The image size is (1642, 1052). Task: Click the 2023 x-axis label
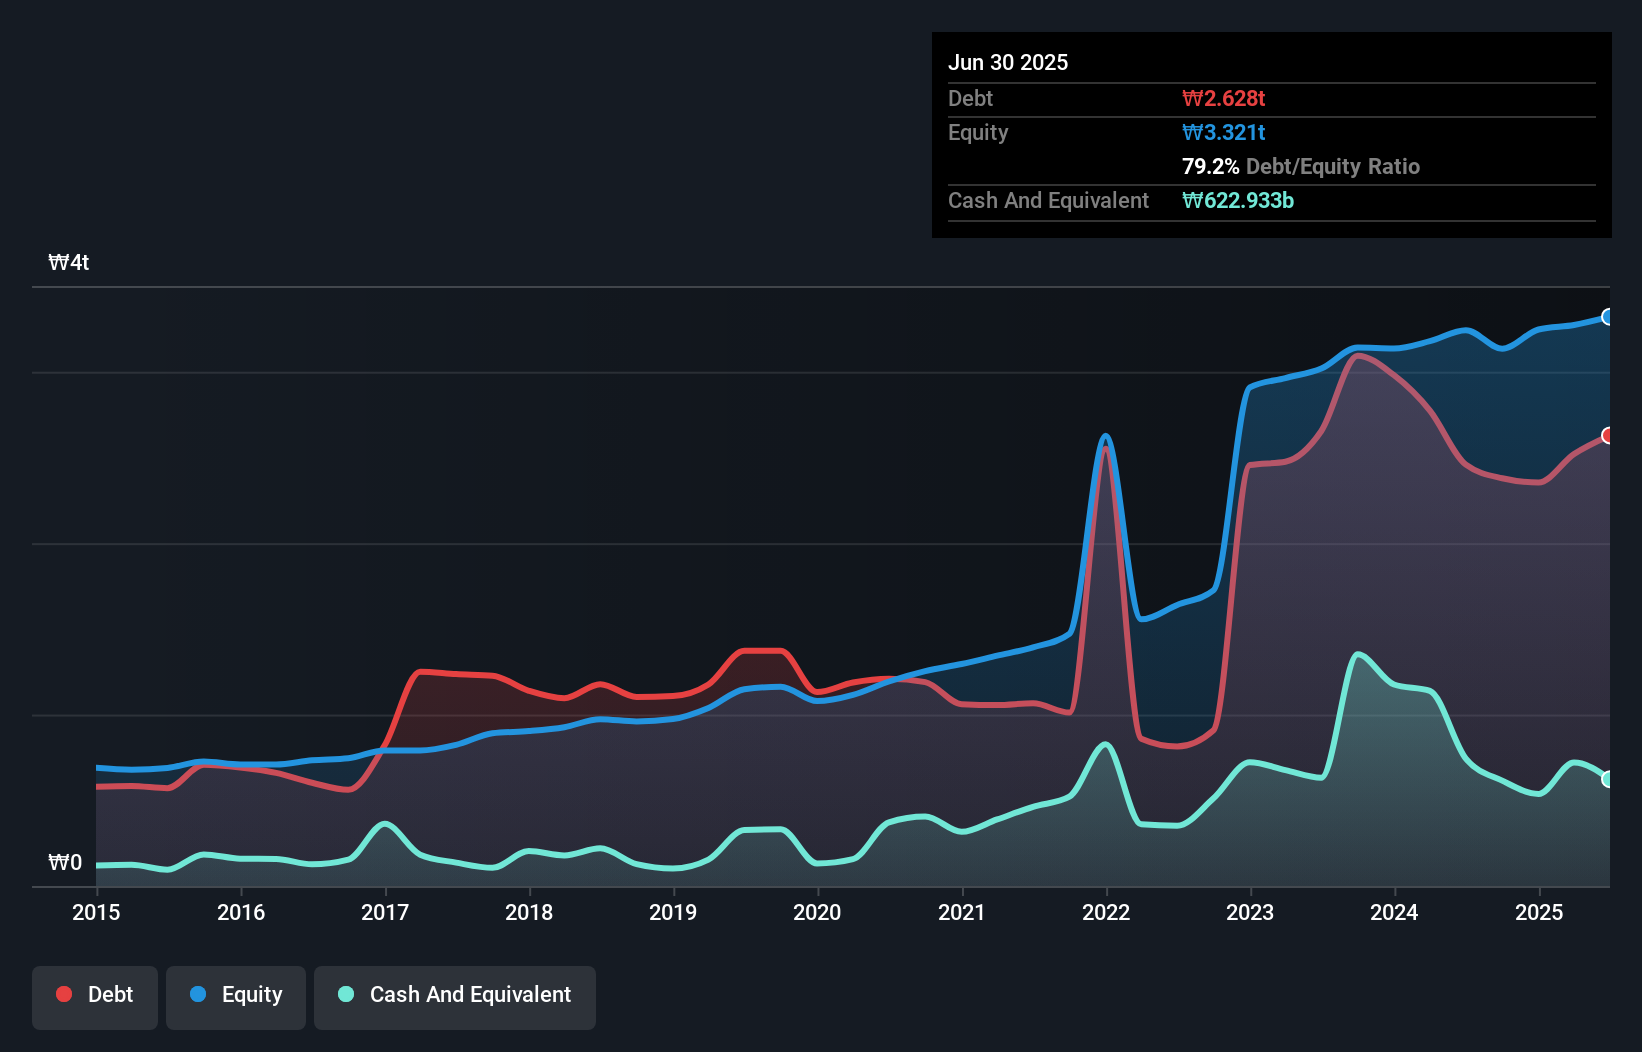(x=1250, y=912)
